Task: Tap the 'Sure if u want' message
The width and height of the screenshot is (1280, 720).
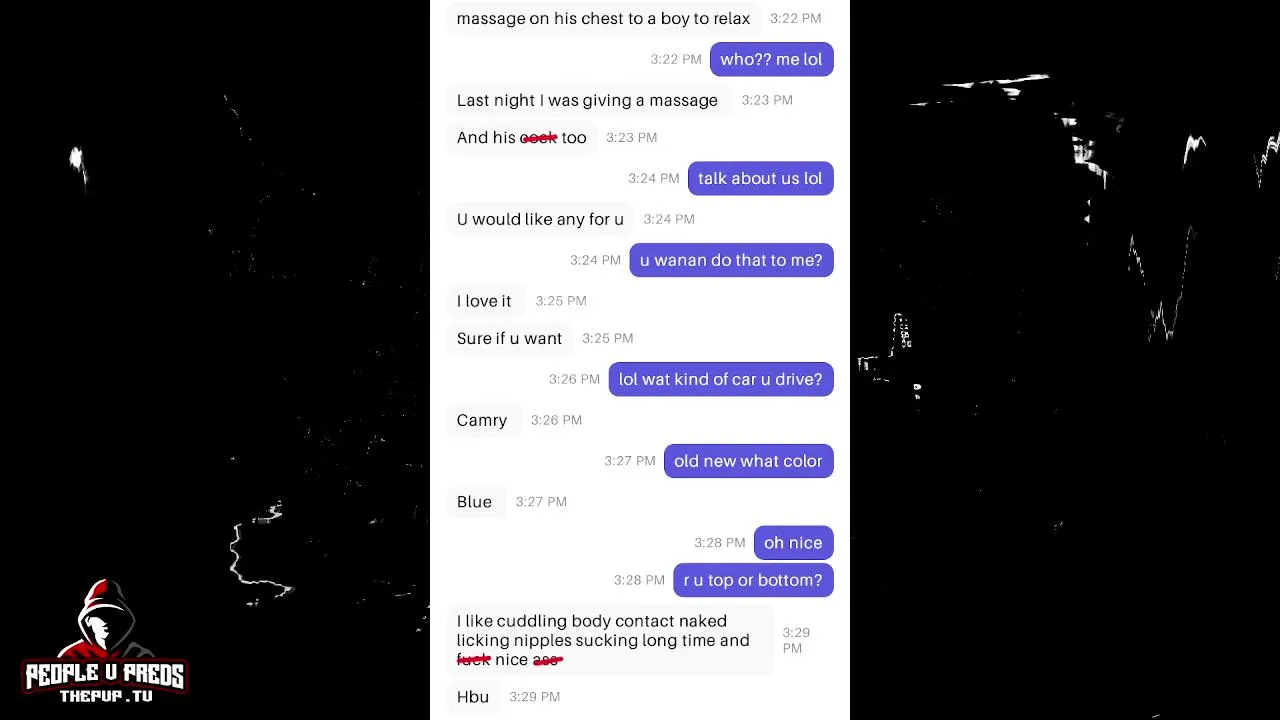Action: tap(509, 338)
